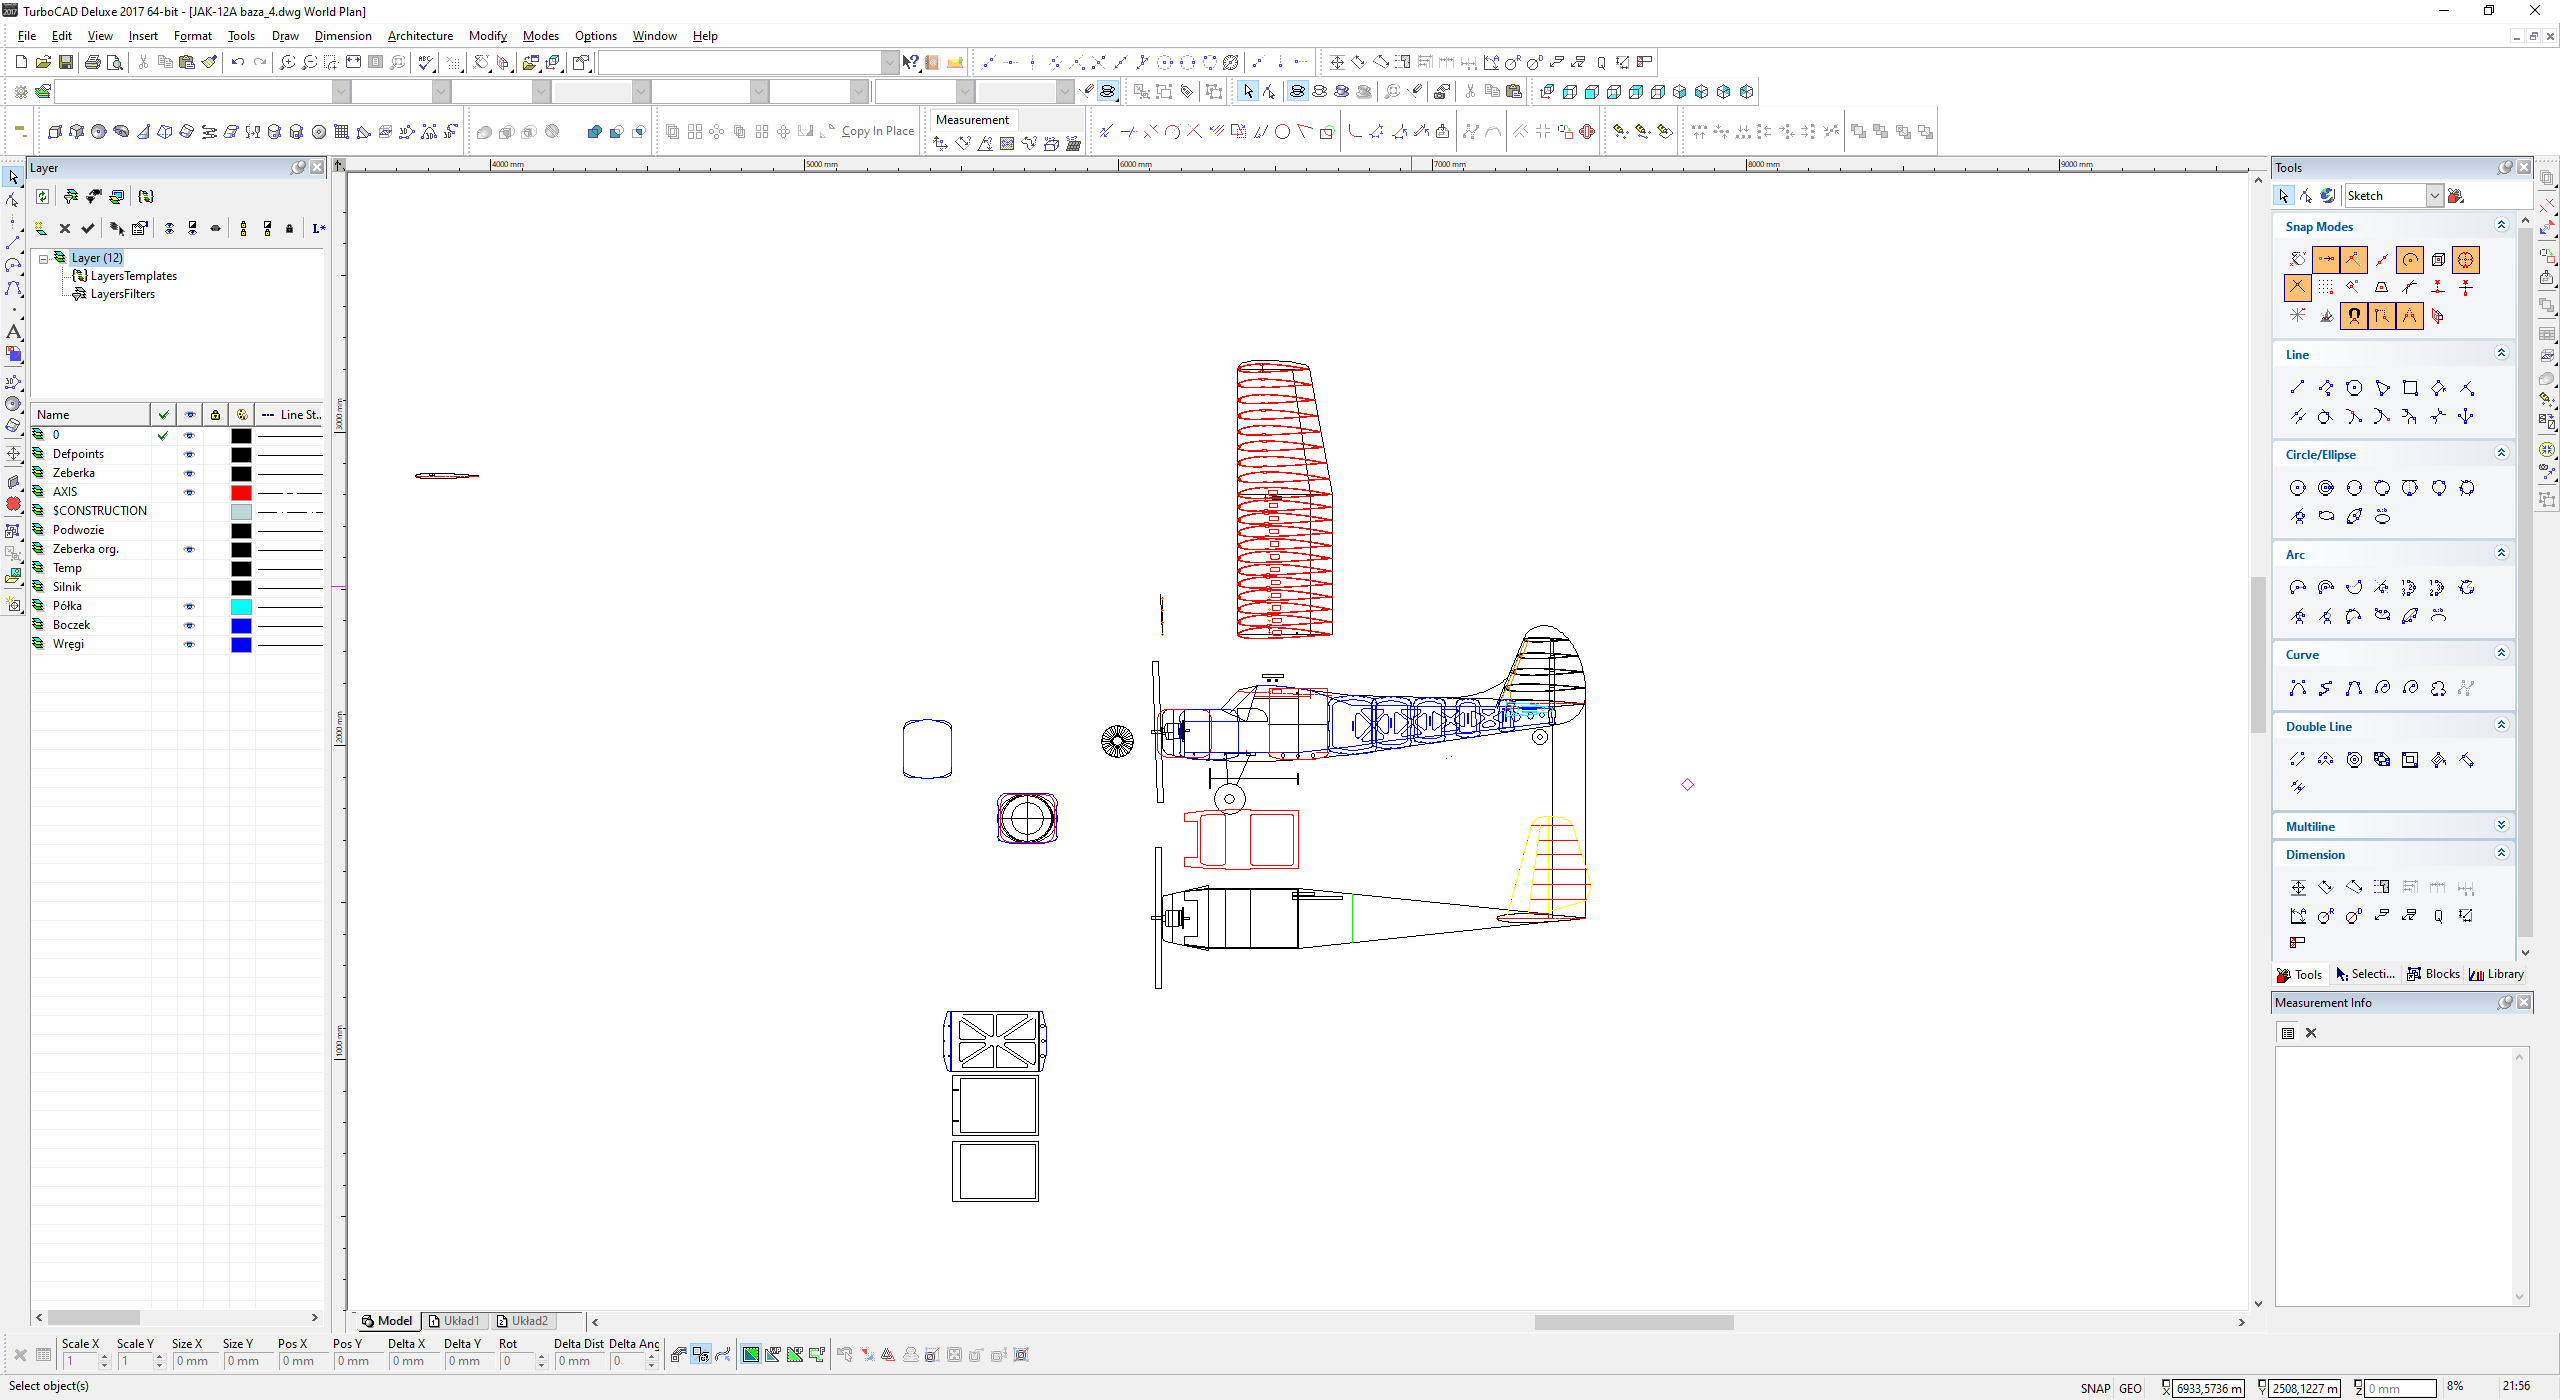This screenshot has height=1400, width=2560.
Task: Expand the Multiline palette section
Action: point(2501,825)
